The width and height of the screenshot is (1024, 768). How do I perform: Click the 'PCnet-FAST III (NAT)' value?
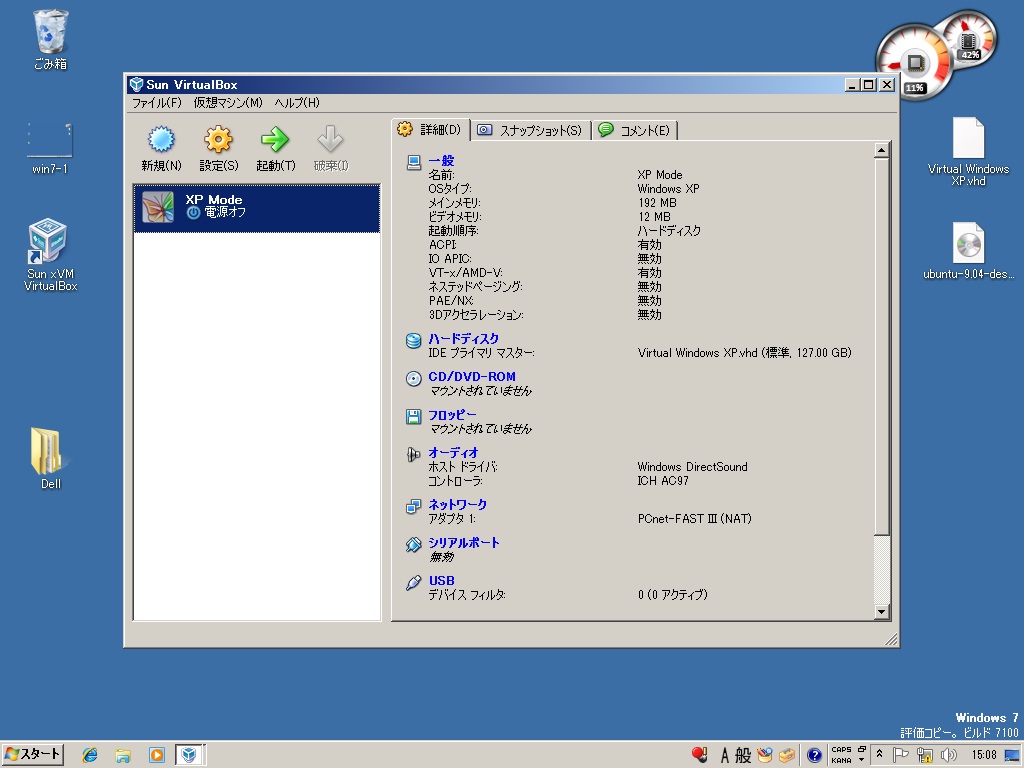coord(695,519)
